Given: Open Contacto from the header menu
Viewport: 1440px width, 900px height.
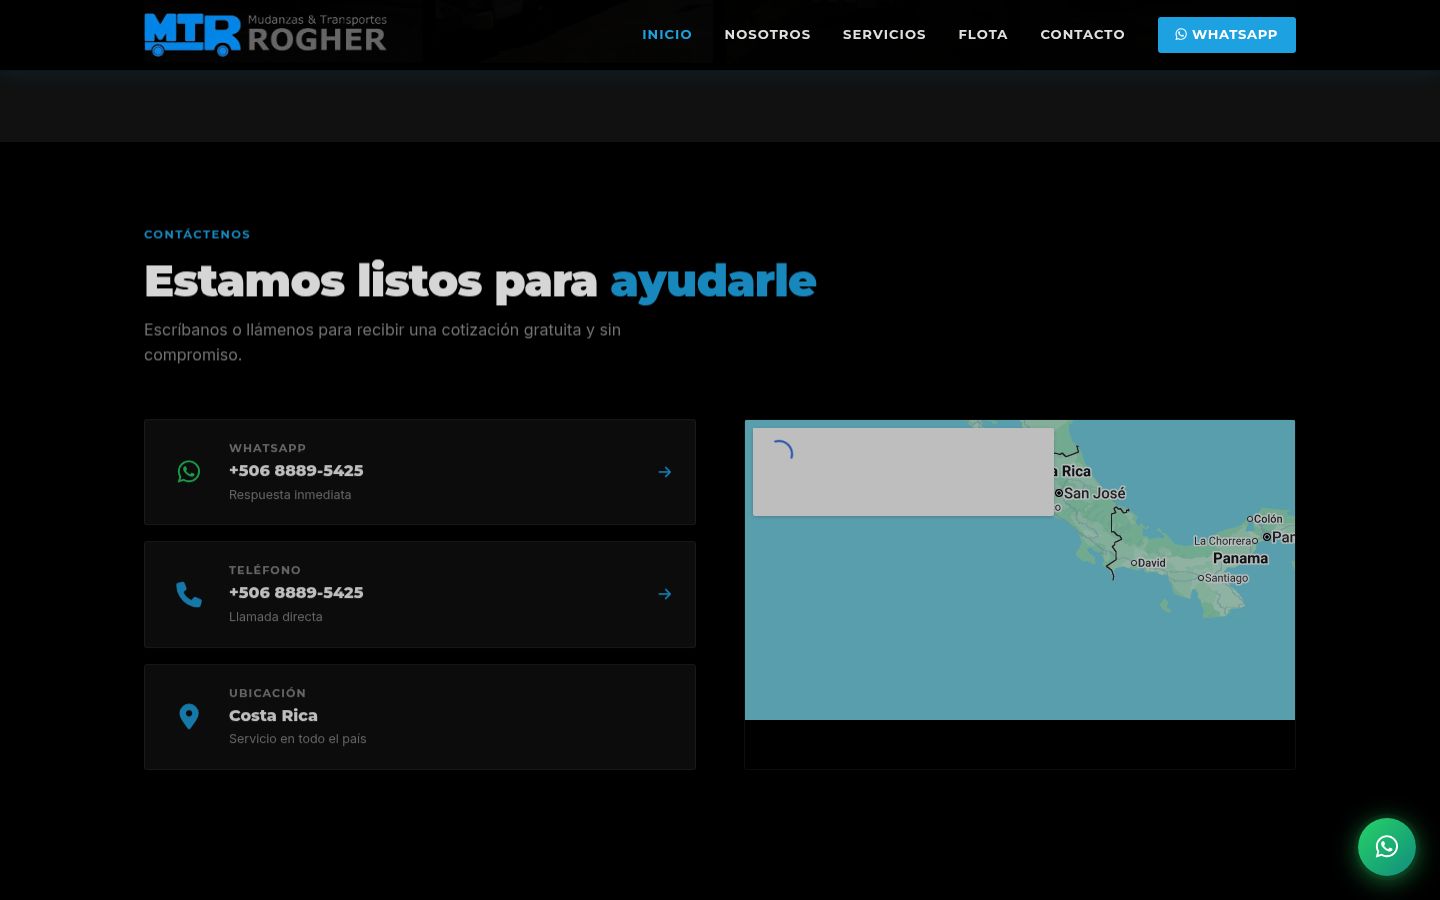Looking at the screenshot, I should point(1082,34).
